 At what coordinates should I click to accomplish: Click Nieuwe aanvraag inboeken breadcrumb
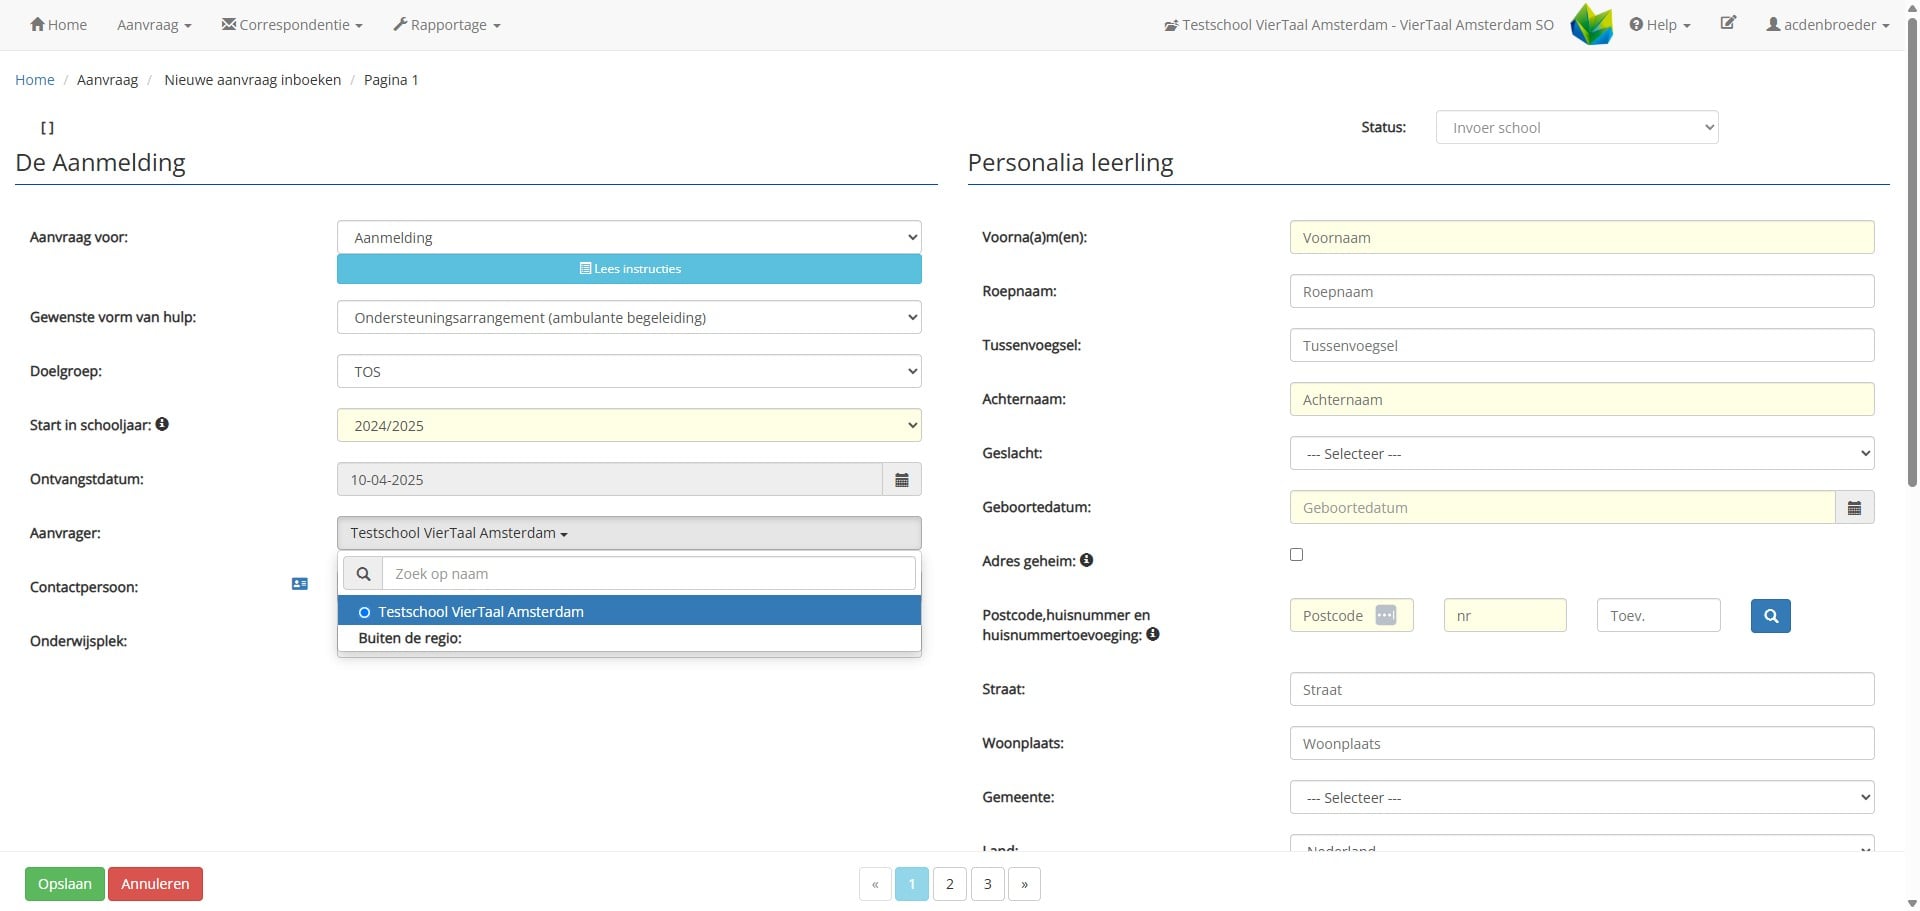[252, 80]
